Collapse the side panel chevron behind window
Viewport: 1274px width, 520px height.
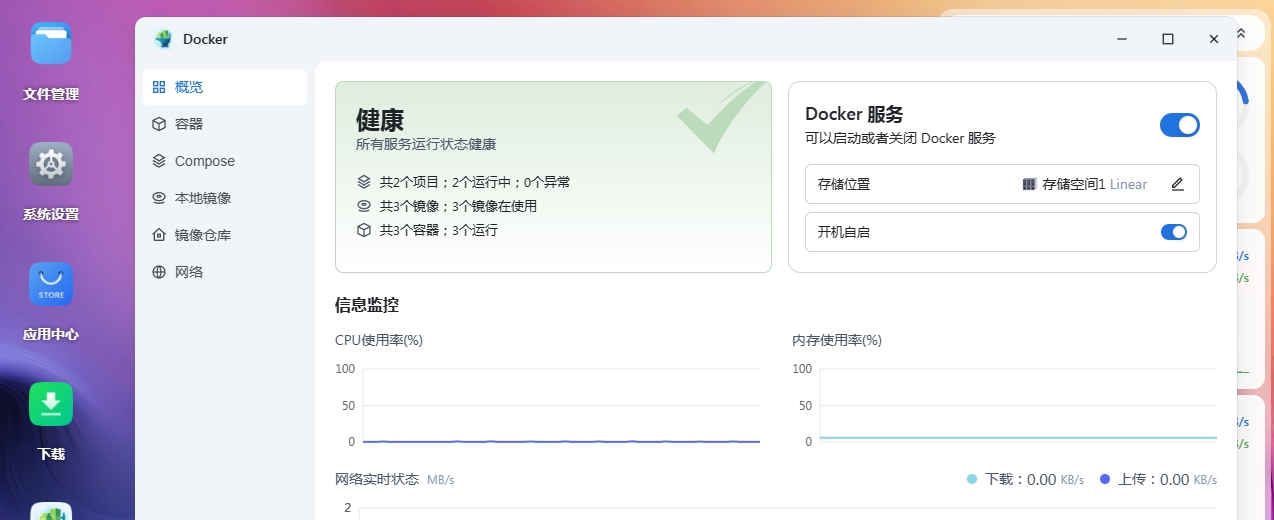(x=1241, y=33)
